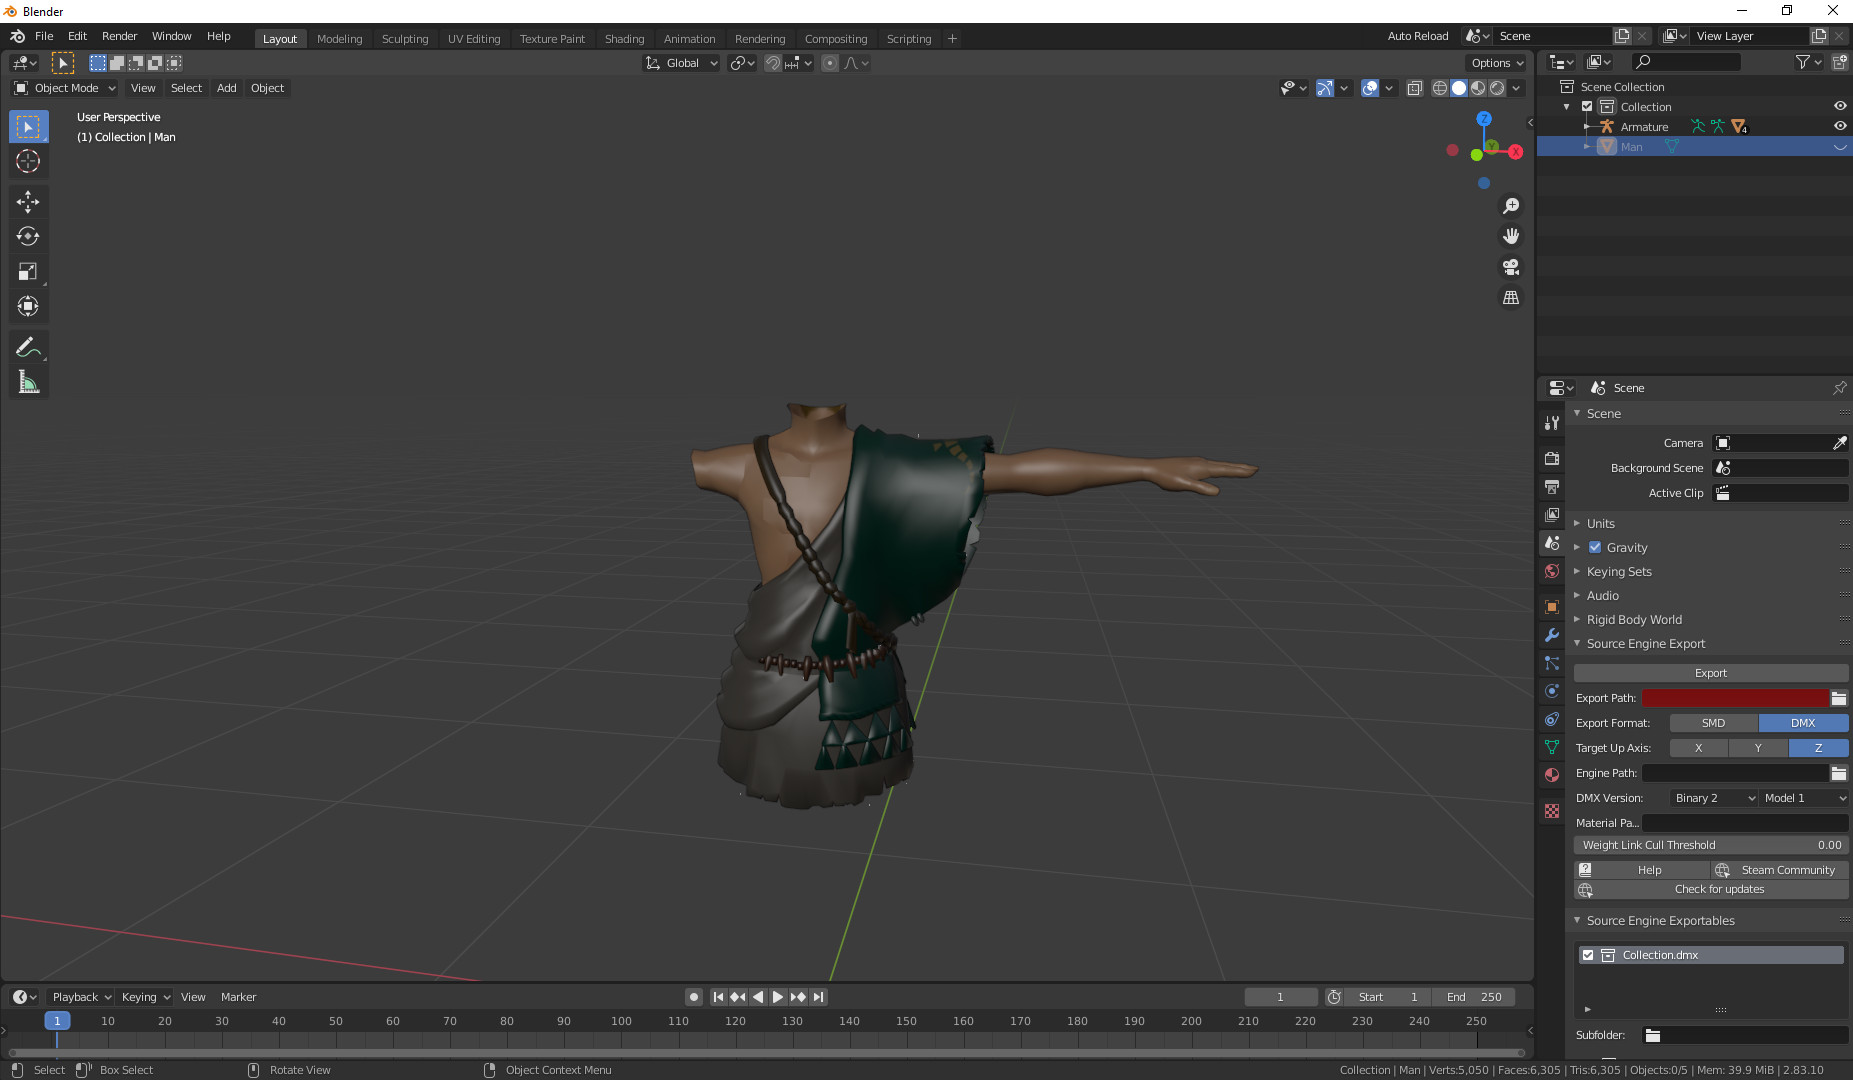1853x1080 pixels.
Task: Click the Export button
Action: pyautogui.click(x=1710, y=673)
